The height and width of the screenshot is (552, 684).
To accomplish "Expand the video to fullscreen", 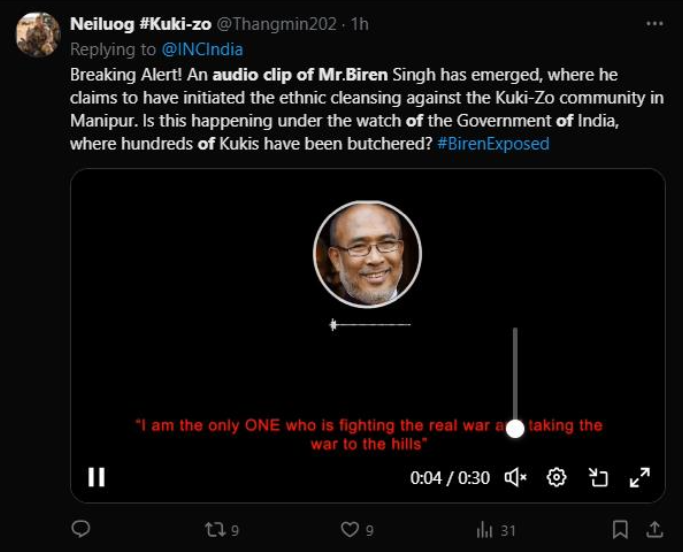I will 640,478.
